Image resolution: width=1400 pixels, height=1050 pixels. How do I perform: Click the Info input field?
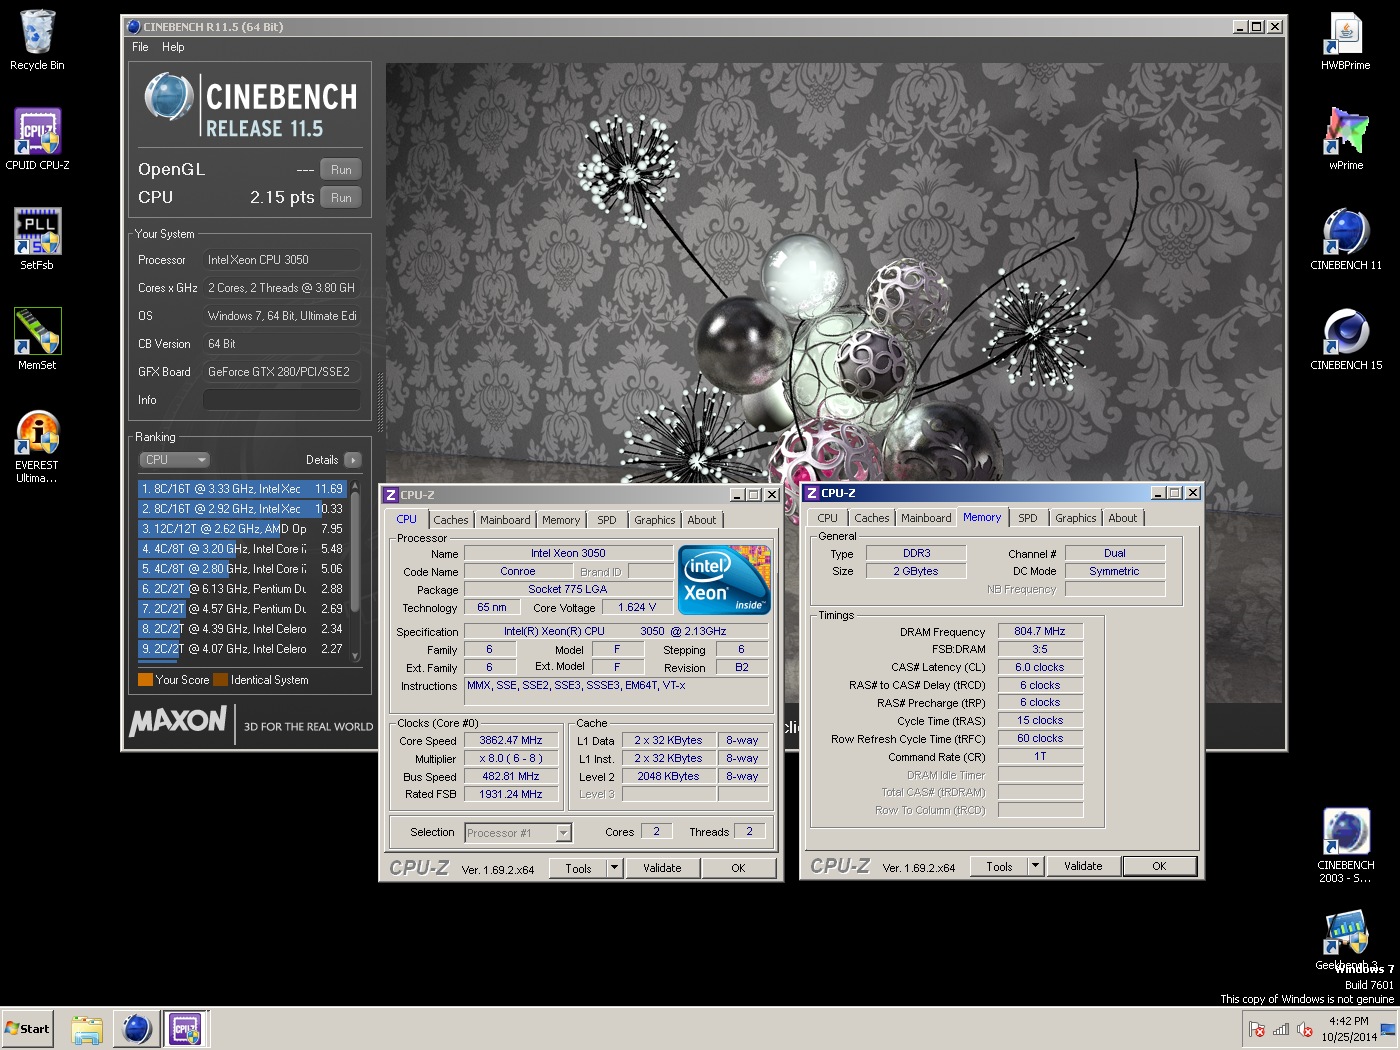point(282,400)
